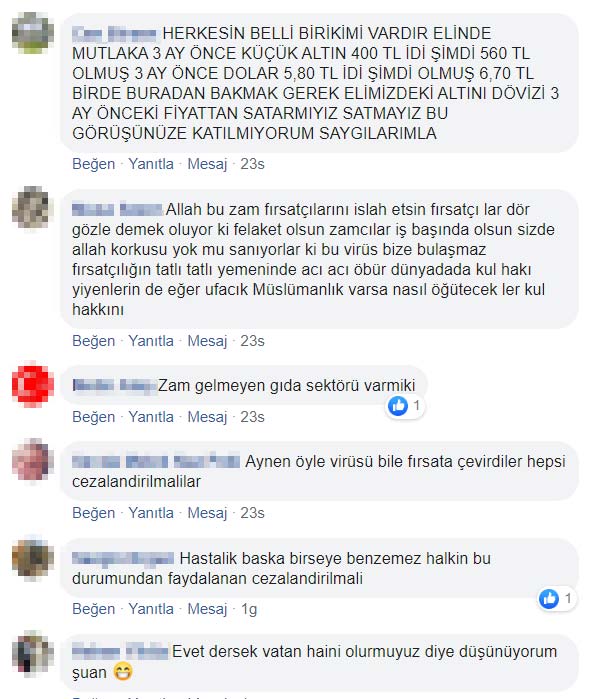Viewport: 592px width, 699px height.
Task: Open avatar of the HERKESİN BELLİ commenter
Action: [33, 33]
